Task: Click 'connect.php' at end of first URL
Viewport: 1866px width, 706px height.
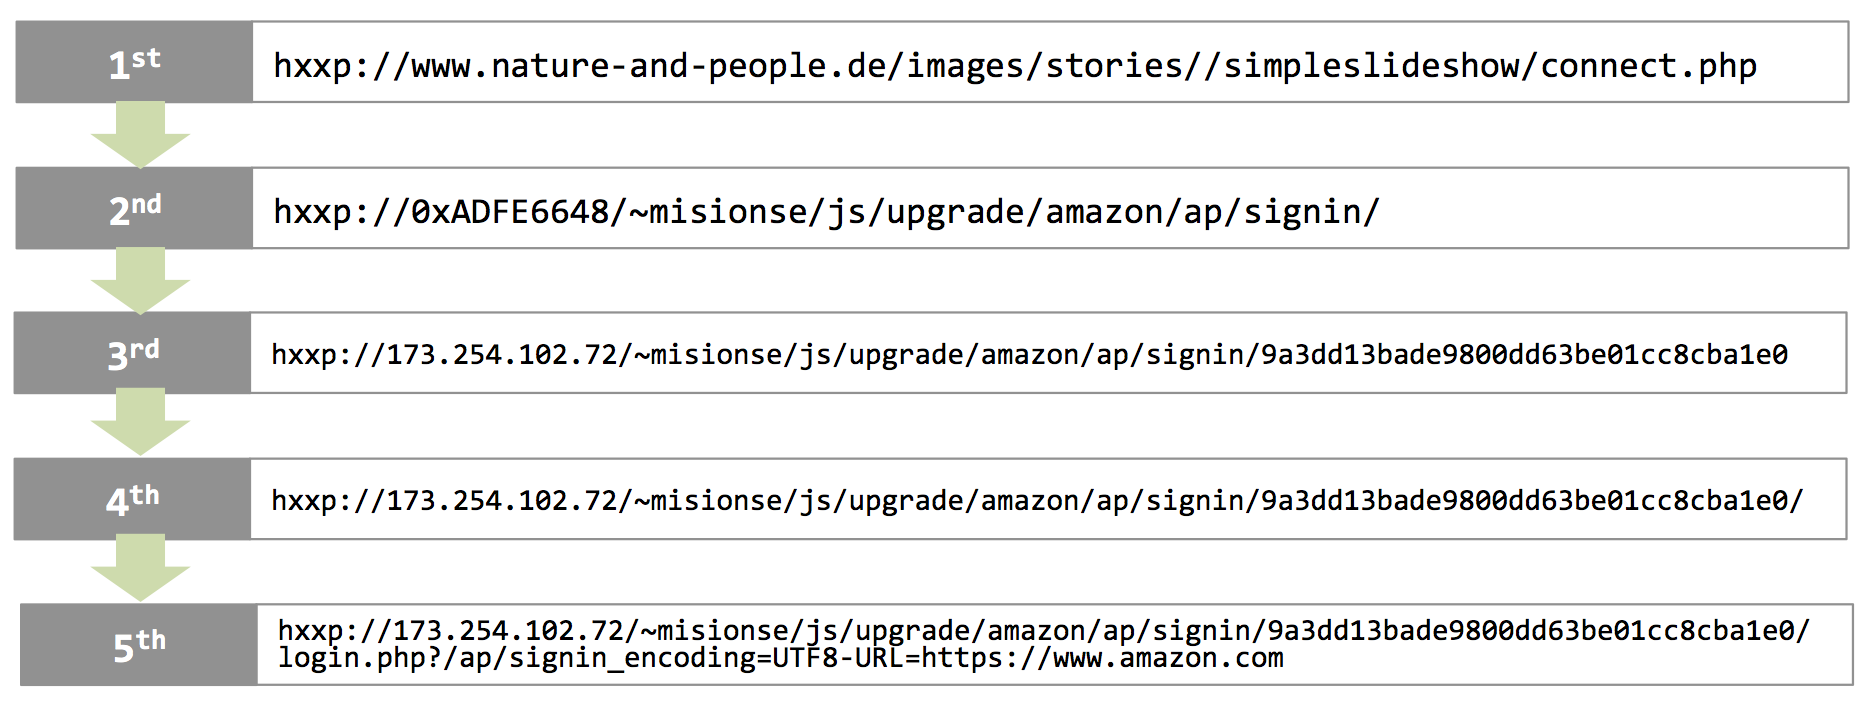Action: (1649, 66)
